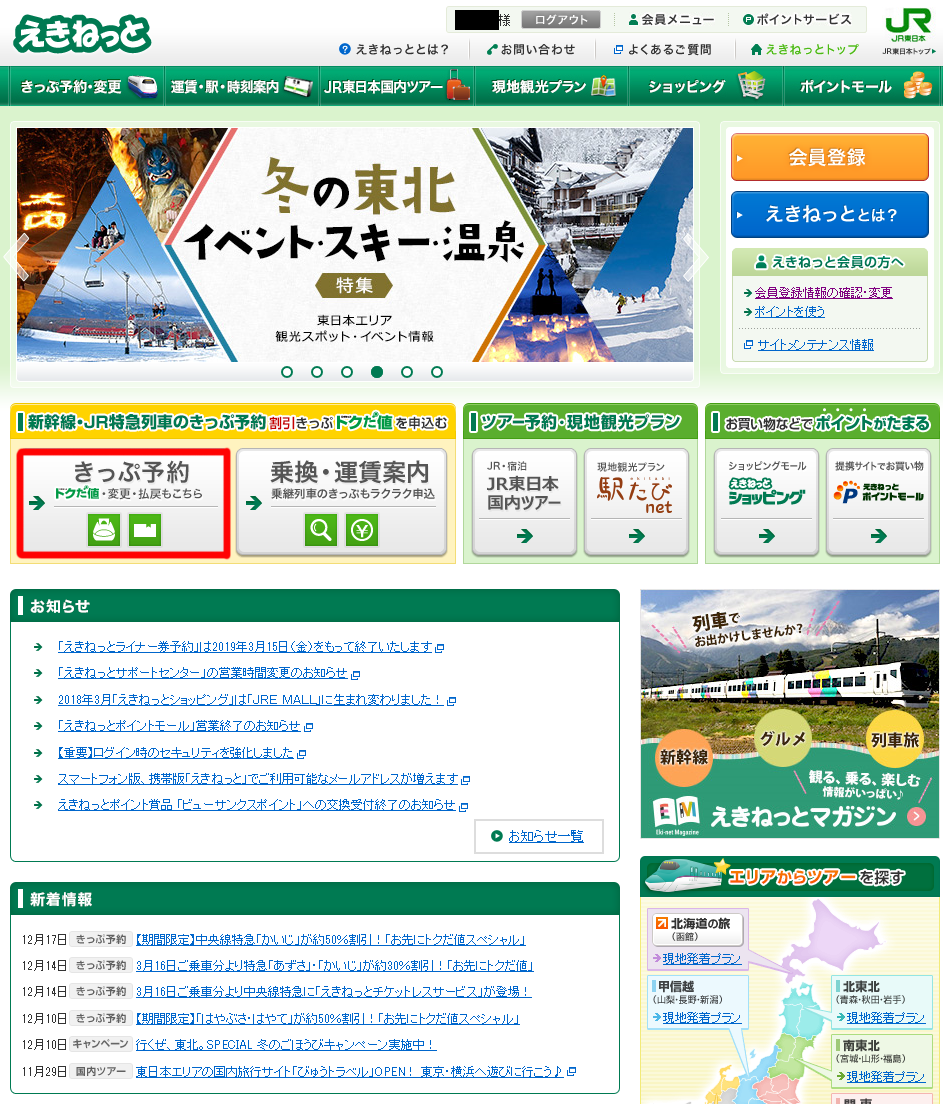
Task: Click the yen fare icon
Action: (x=362, y=529)
